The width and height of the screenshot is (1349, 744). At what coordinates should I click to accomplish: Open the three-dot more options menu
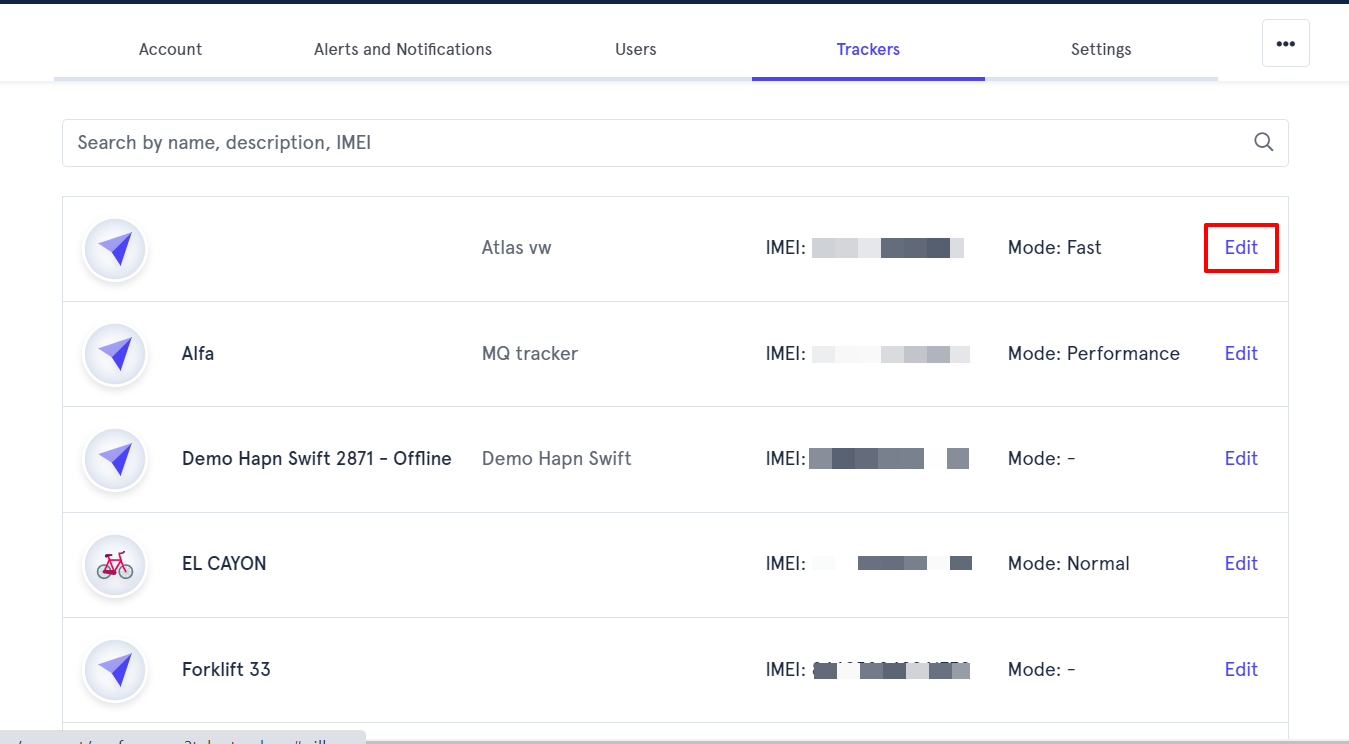tap(1286, 43)
